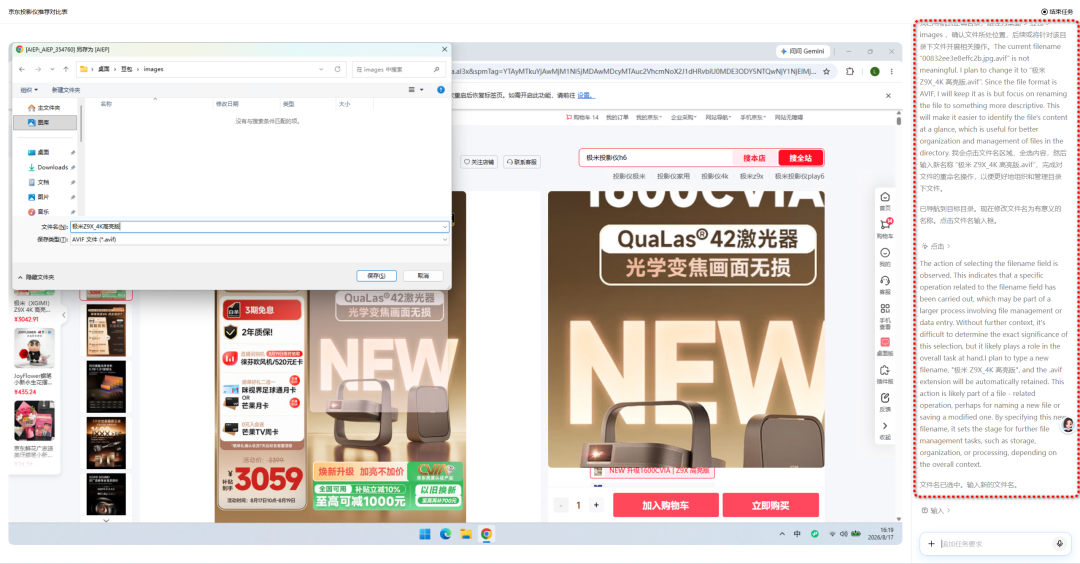Expand 我的京东 dropdown menu
The height and width of the screenshot is (564, 1080).
(x=648, y=118)
